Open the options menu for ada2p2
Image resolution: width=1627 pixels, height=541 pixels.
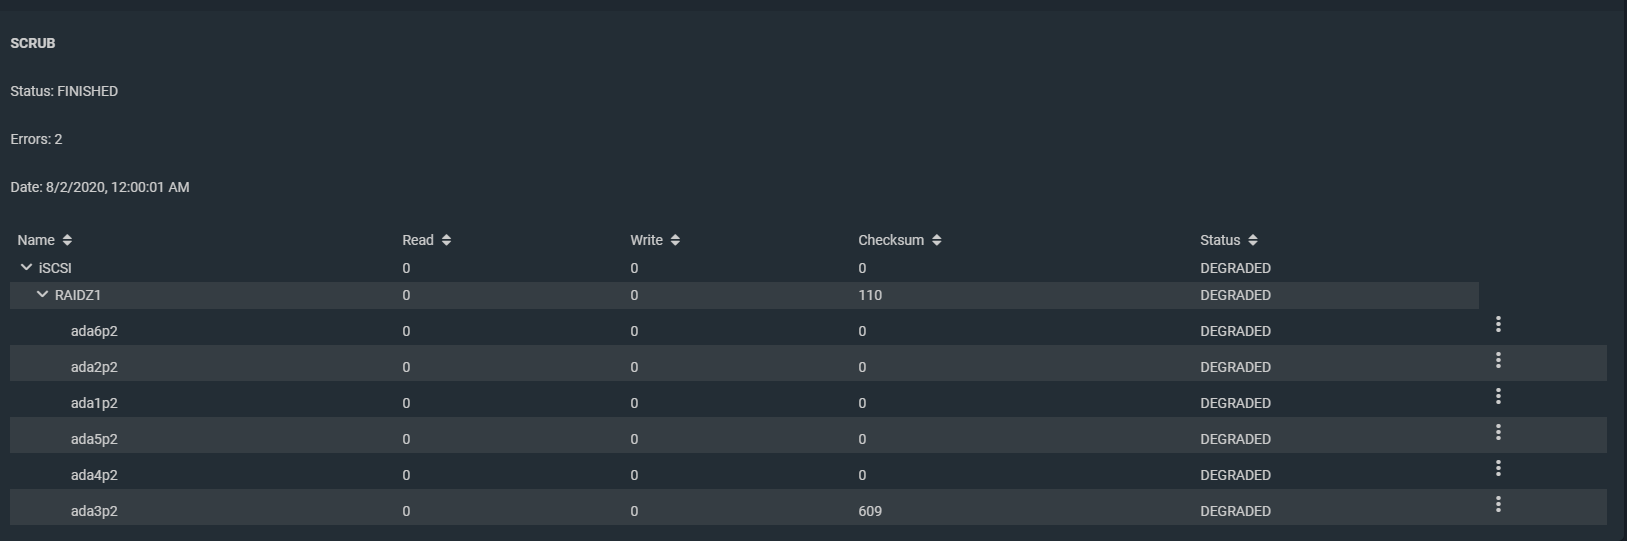click(x=1498, y=360)
